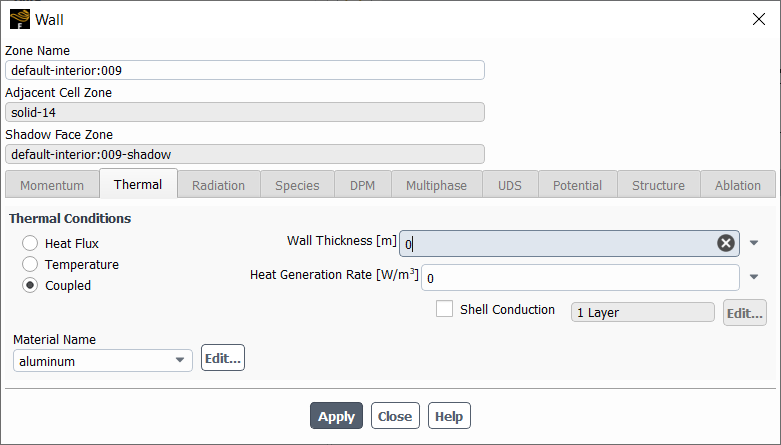Screen dimensions: 781x445
Task: Click the Fluent logo icon in title bar
Action: [20, 19]
